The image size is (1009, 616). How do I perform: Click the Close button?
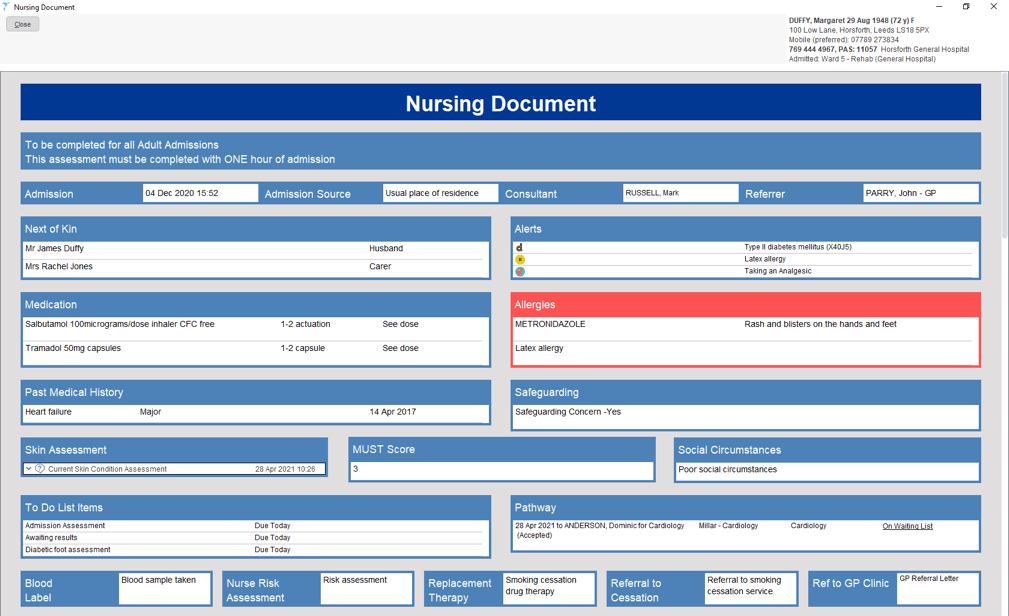(x=21, y=23)
